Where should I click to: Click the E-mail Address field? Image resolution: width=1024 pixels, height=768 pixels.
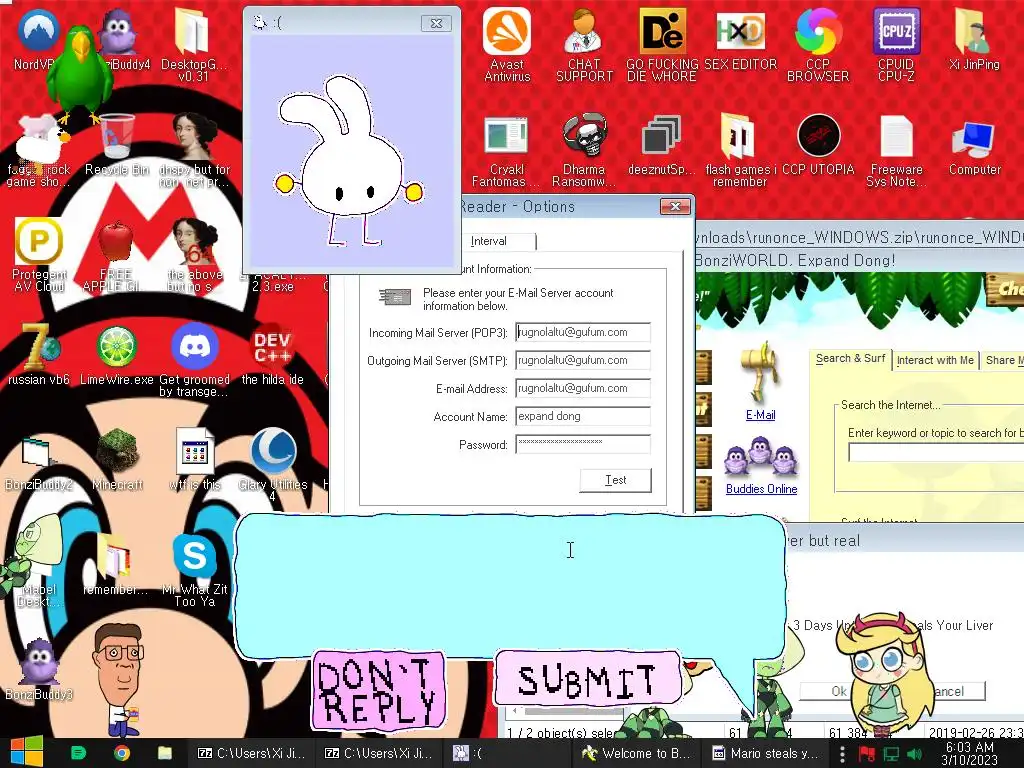coord(583,388)
